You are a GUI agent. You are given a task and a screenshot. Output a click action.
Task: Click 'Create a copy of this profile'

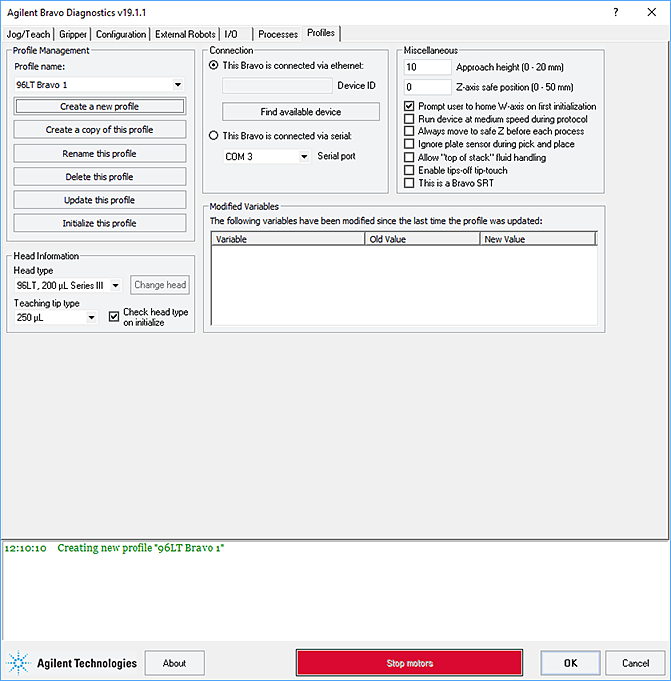99,130
